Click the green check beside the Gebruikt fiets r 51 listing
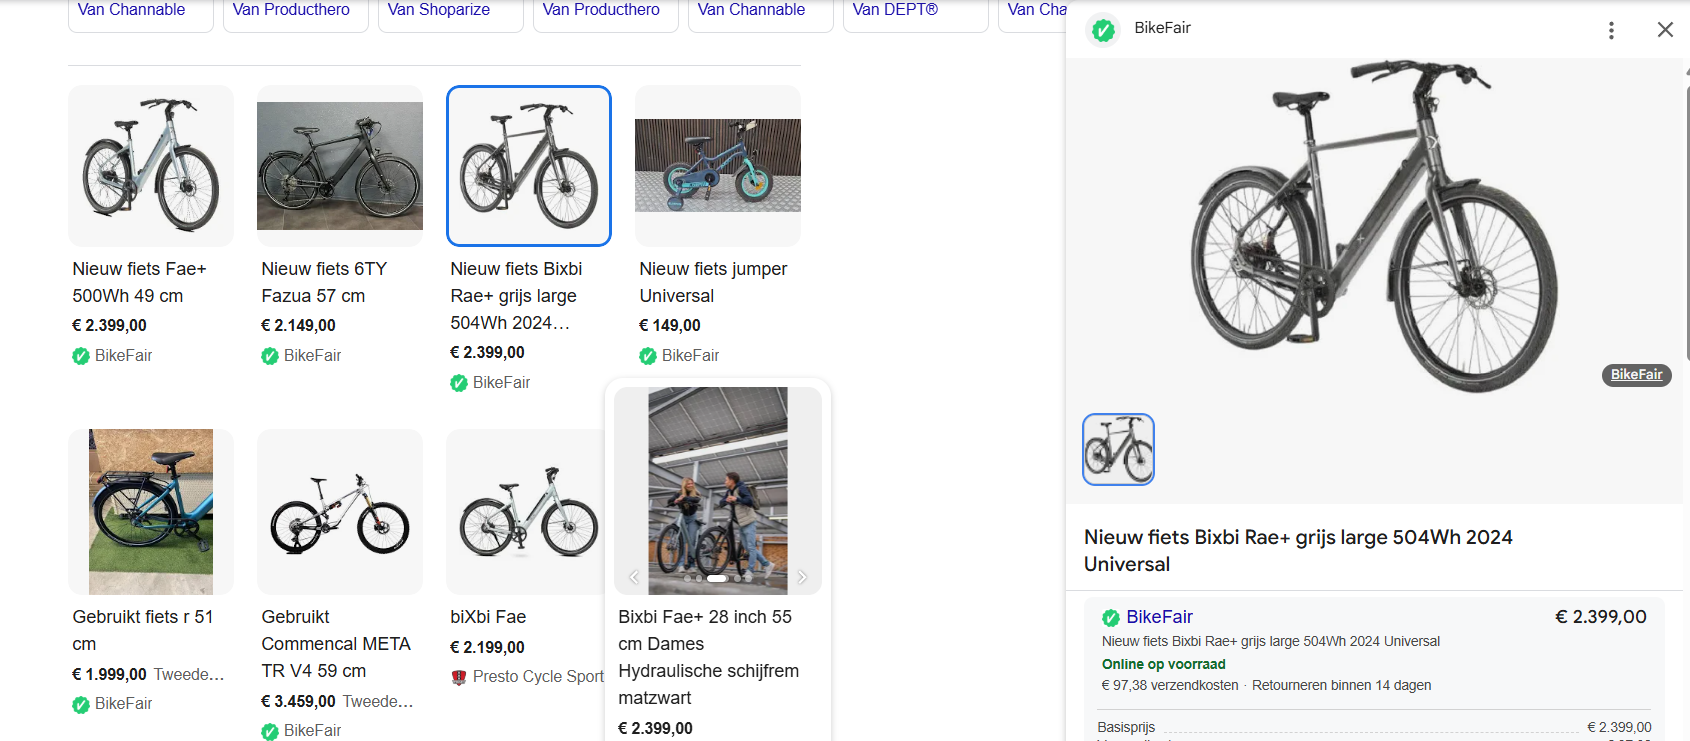 [x=81, y=705]
